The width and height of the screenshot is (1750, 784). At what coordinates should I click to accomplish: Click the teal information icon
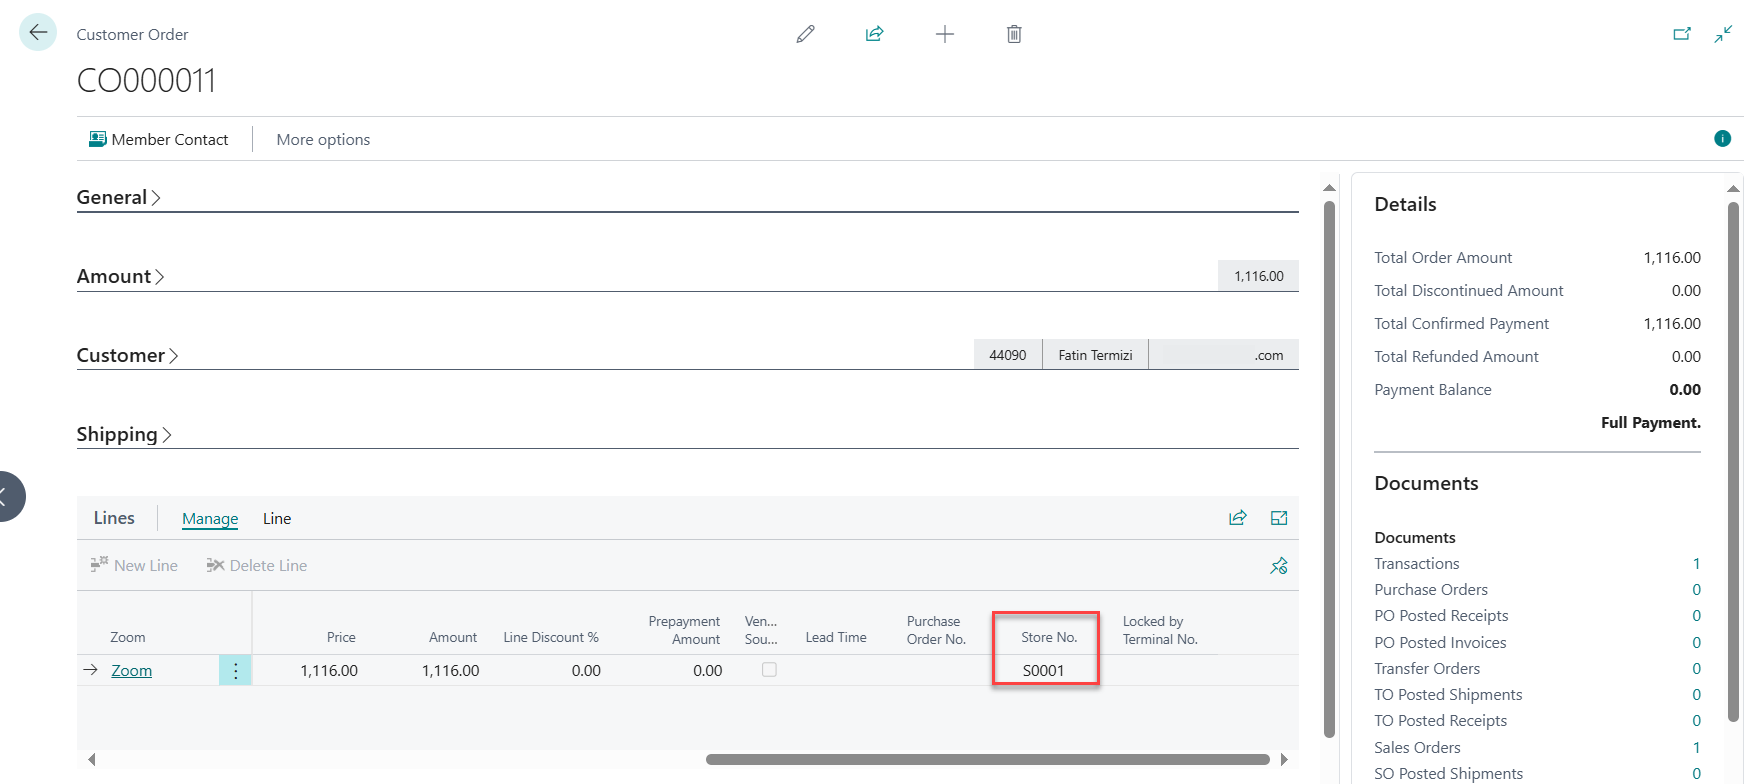point(1722,139)
